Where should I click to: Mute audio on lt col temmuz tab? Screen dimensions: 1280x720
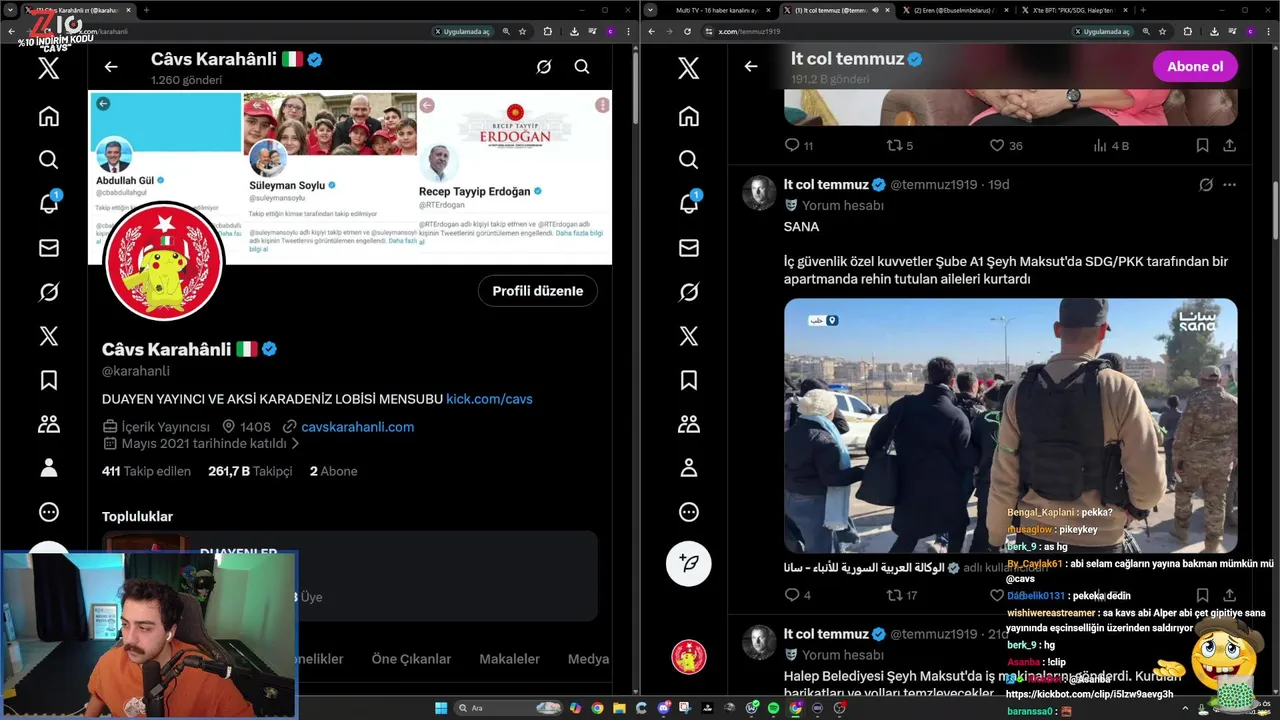[876, 10]
